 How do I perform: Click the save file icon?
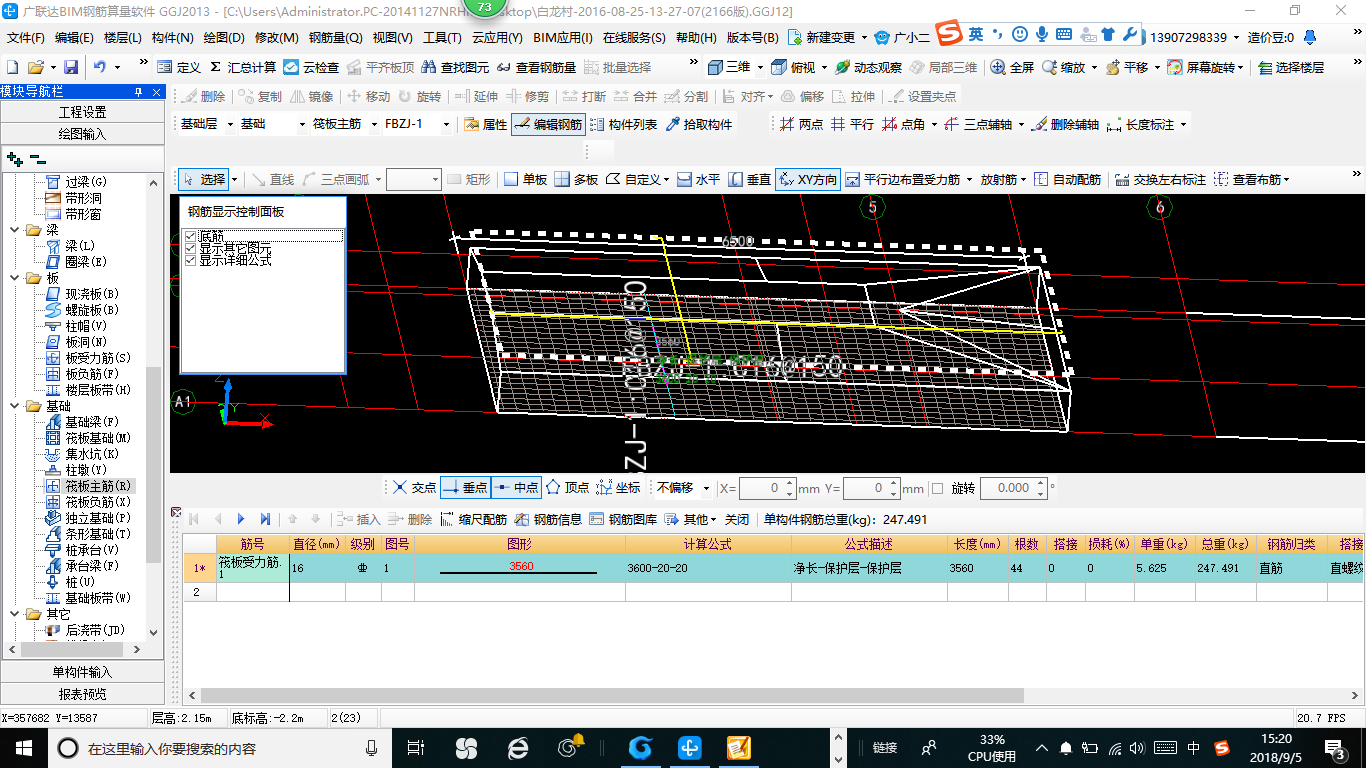point(71,67)
